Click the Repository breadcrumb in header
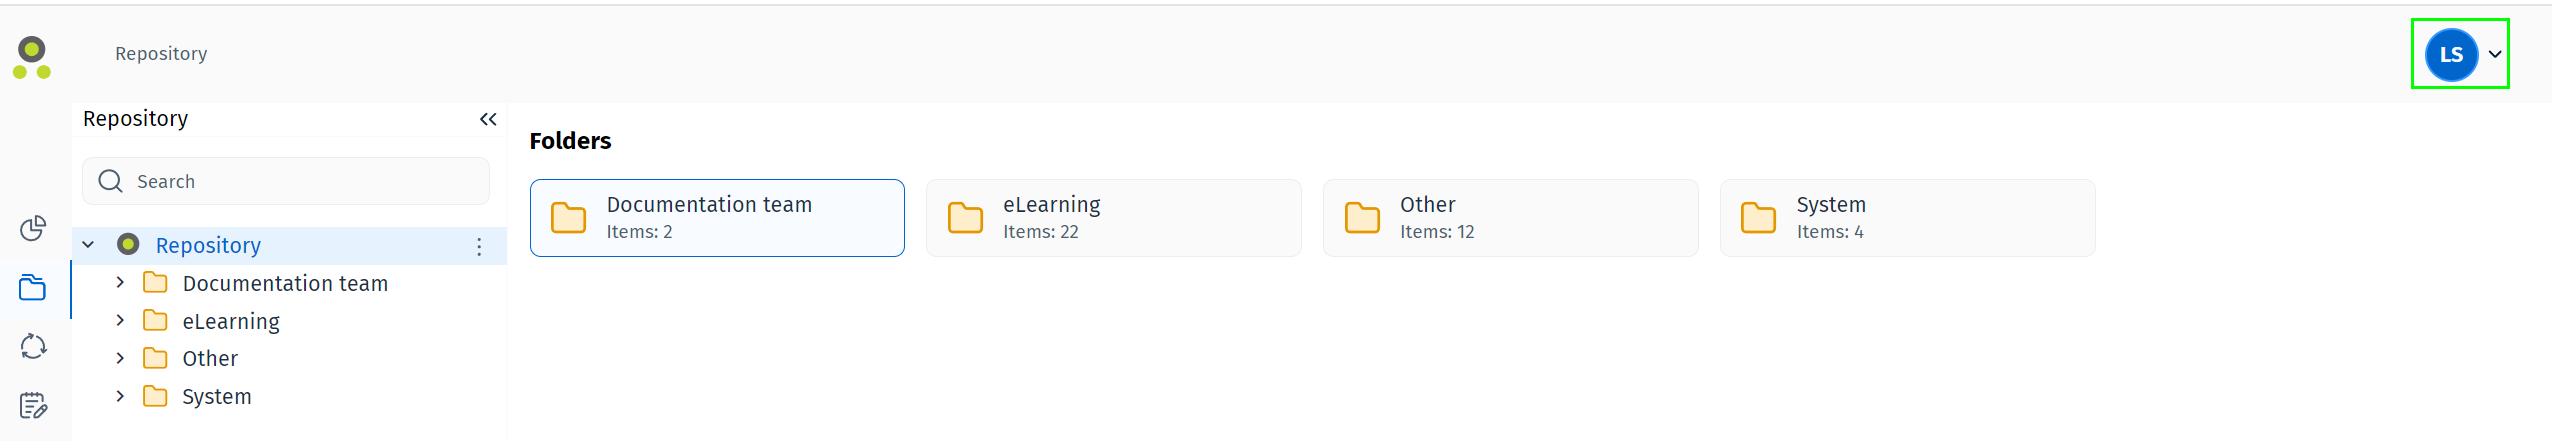The width and height of the screenshot is (2552, 441). (x=161, y=54)
